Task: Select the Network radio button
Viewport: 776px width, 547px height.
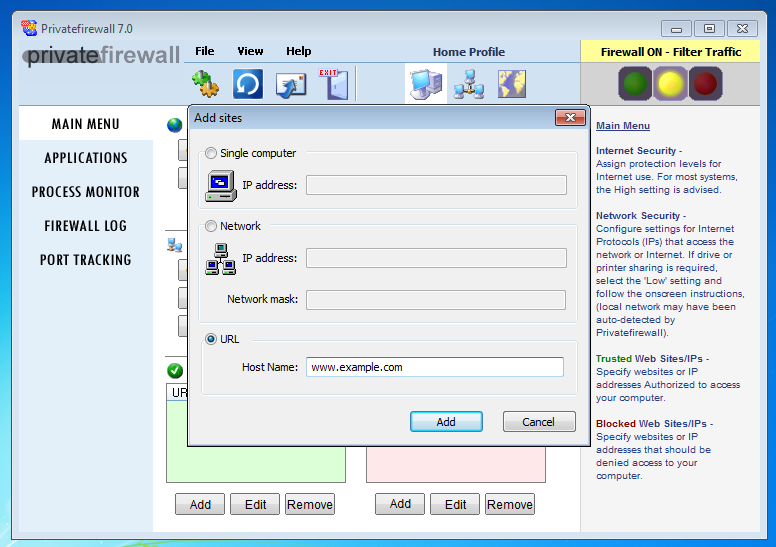Action: (x=211, y=226)
